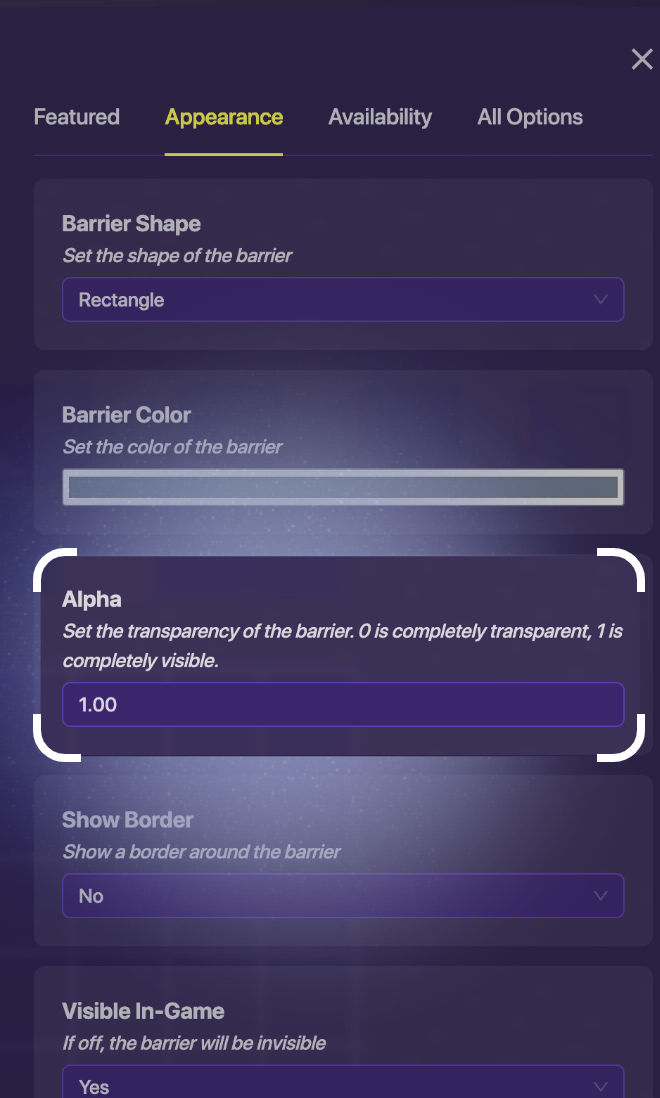Click the Barrier Shape heading
The width and height of the screenshot is (660, 1098).
click(131, 224)
